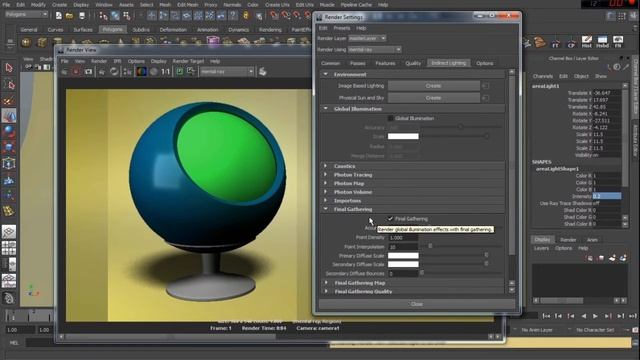This screenshot has width=640, height=360.
Task: Expand the Caustics section
Action: 326,166
